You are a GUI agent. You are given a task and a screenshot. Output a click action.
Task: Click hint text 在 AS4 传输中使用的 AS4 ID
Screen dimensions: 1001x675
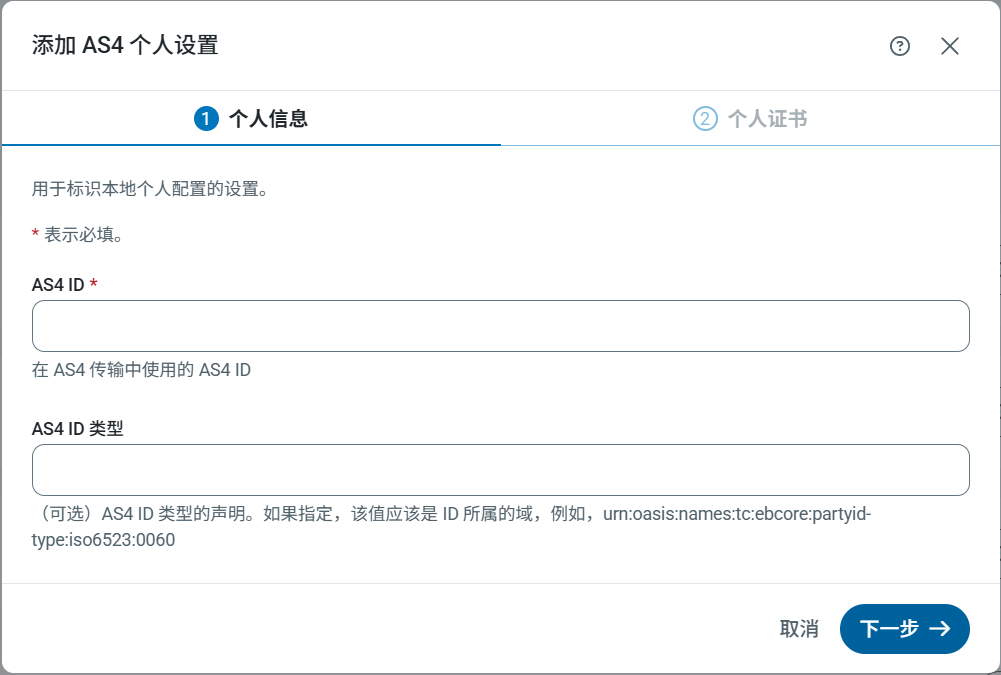coord(141,370)
